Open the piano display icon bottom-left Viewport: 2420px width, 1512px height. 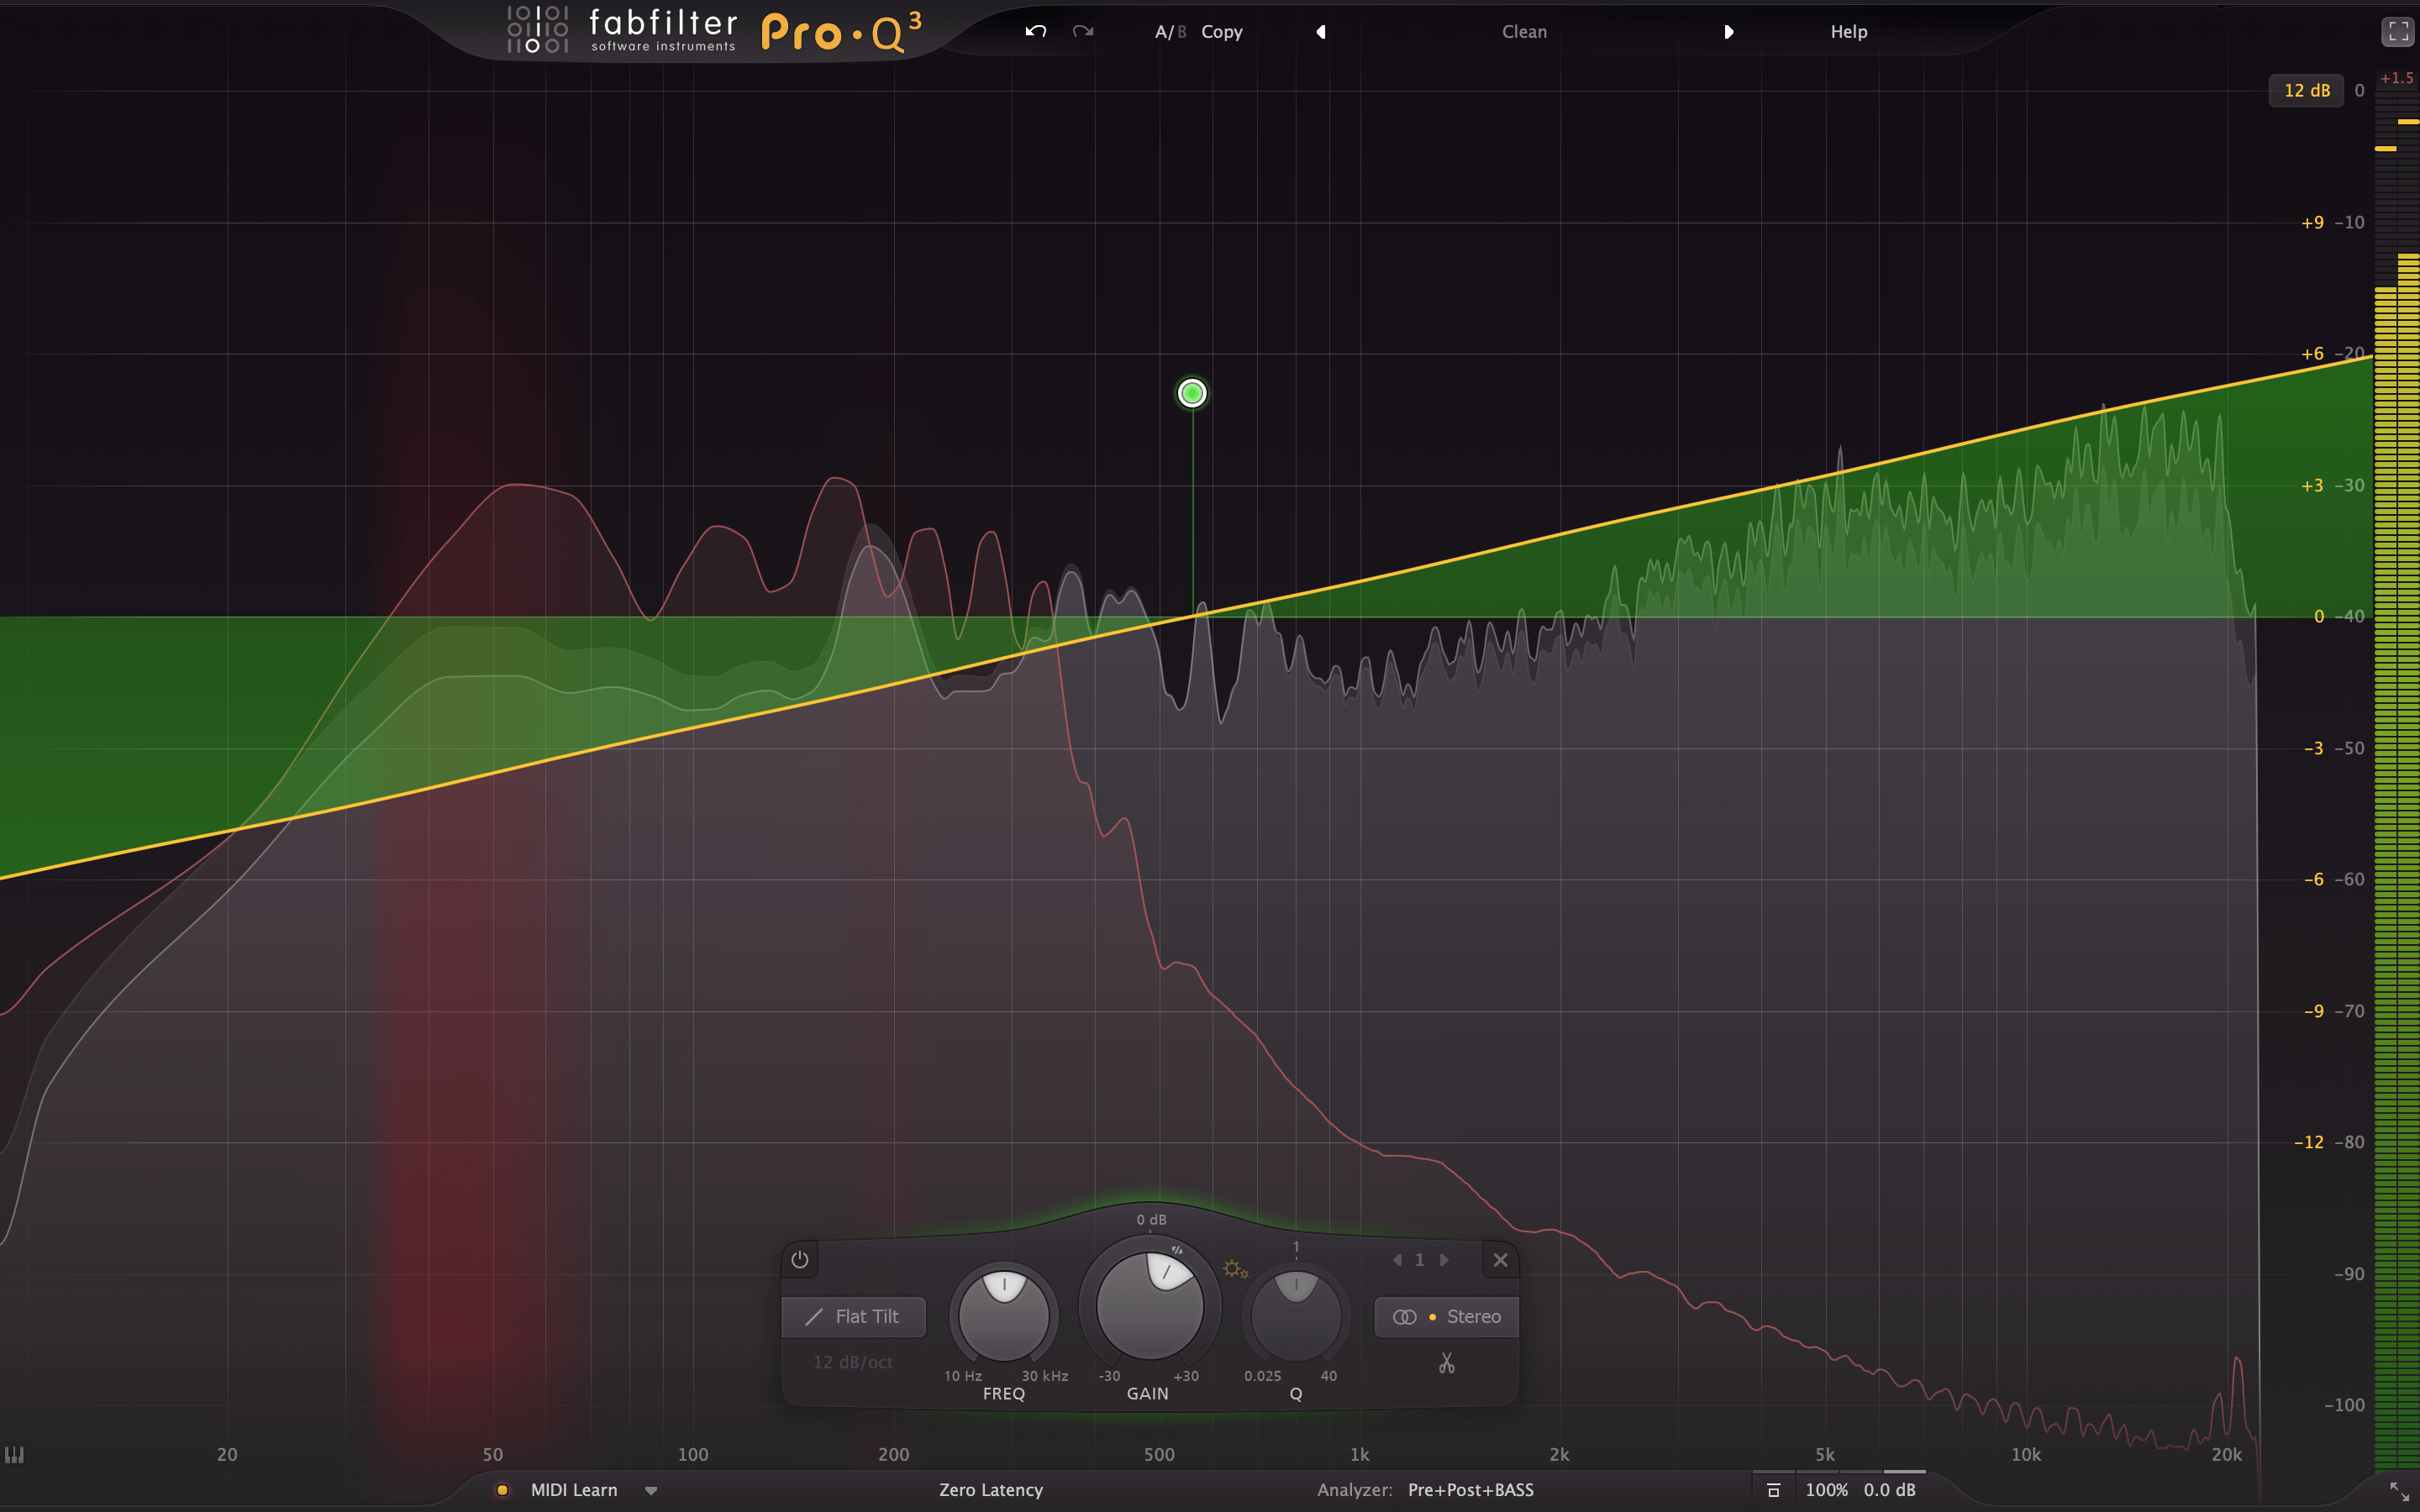point(15,1456)
